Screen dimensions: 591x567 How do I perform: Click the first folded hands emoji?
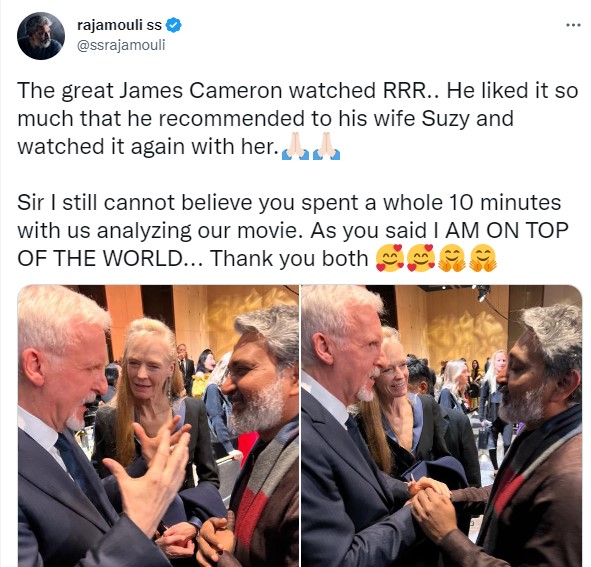[296, 146]
